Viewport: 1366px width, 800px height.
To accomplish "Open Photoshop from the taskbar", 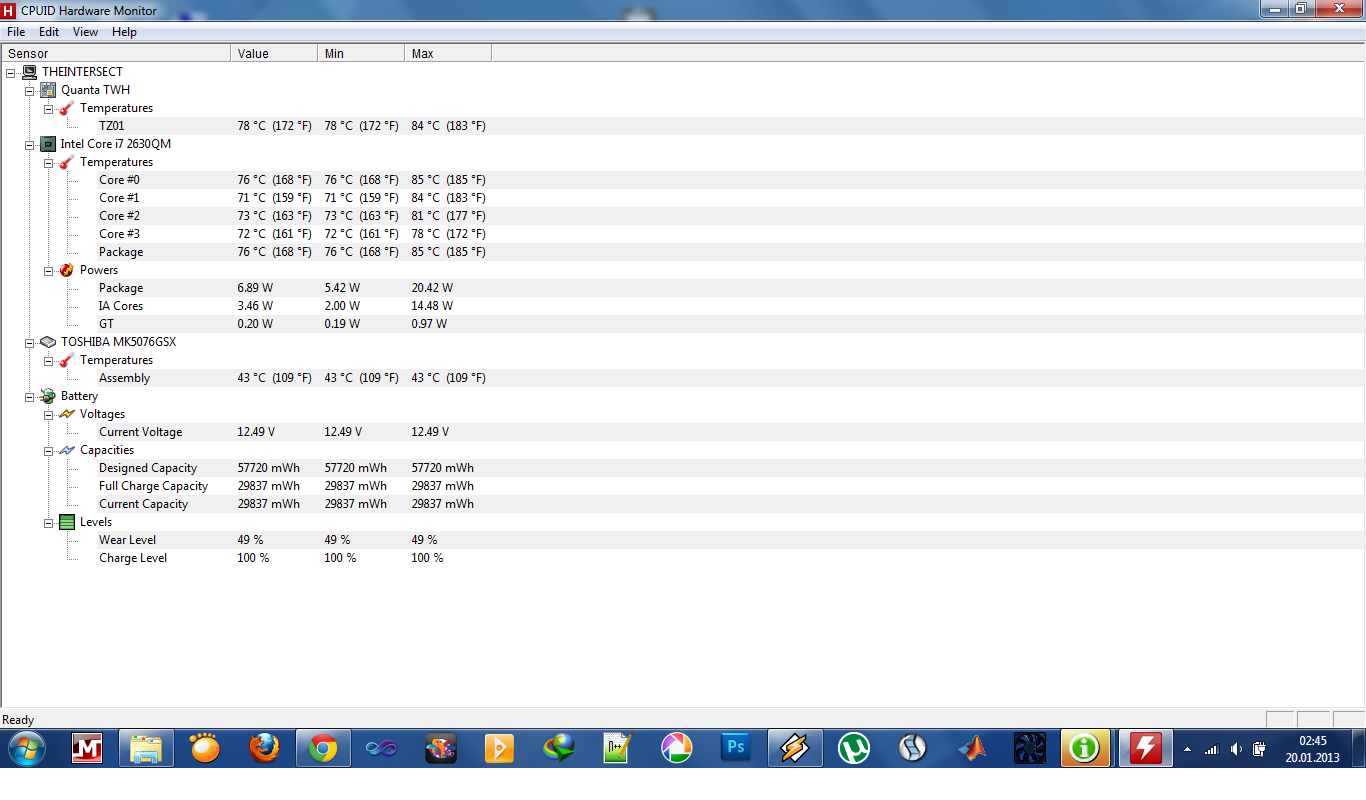I will point(736,748).
